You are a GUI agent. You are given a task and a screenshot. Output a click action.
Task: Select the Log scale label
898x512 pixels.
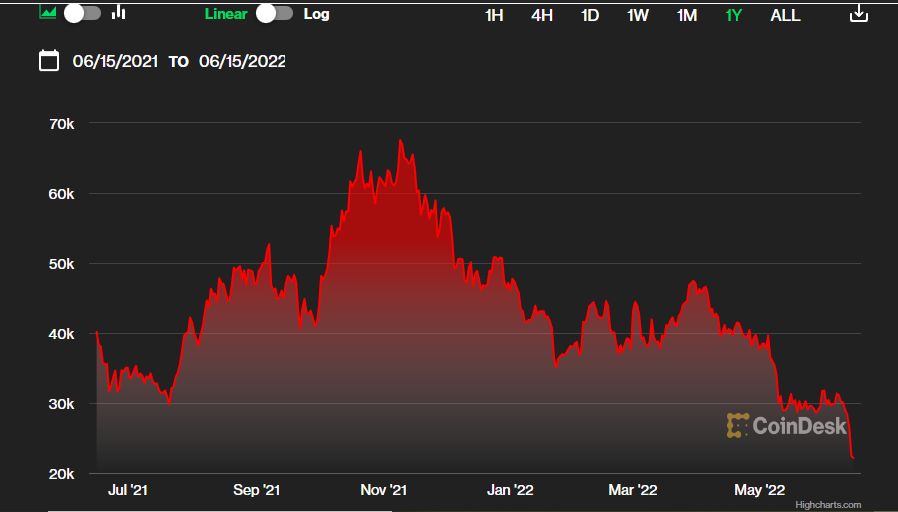[x=316, y=14]
